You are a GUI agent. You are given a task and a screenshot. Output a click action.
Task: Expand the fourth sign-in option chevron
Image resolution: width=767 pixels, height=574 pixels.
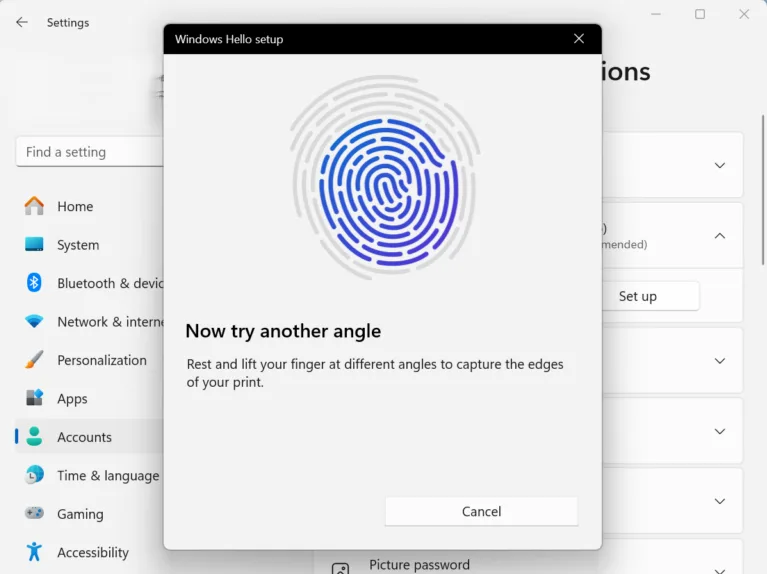720,432
